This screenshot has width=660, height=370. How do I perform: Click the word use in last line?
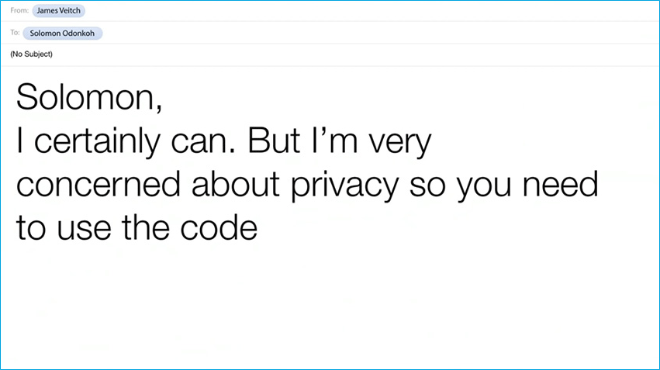coord(84,231)
